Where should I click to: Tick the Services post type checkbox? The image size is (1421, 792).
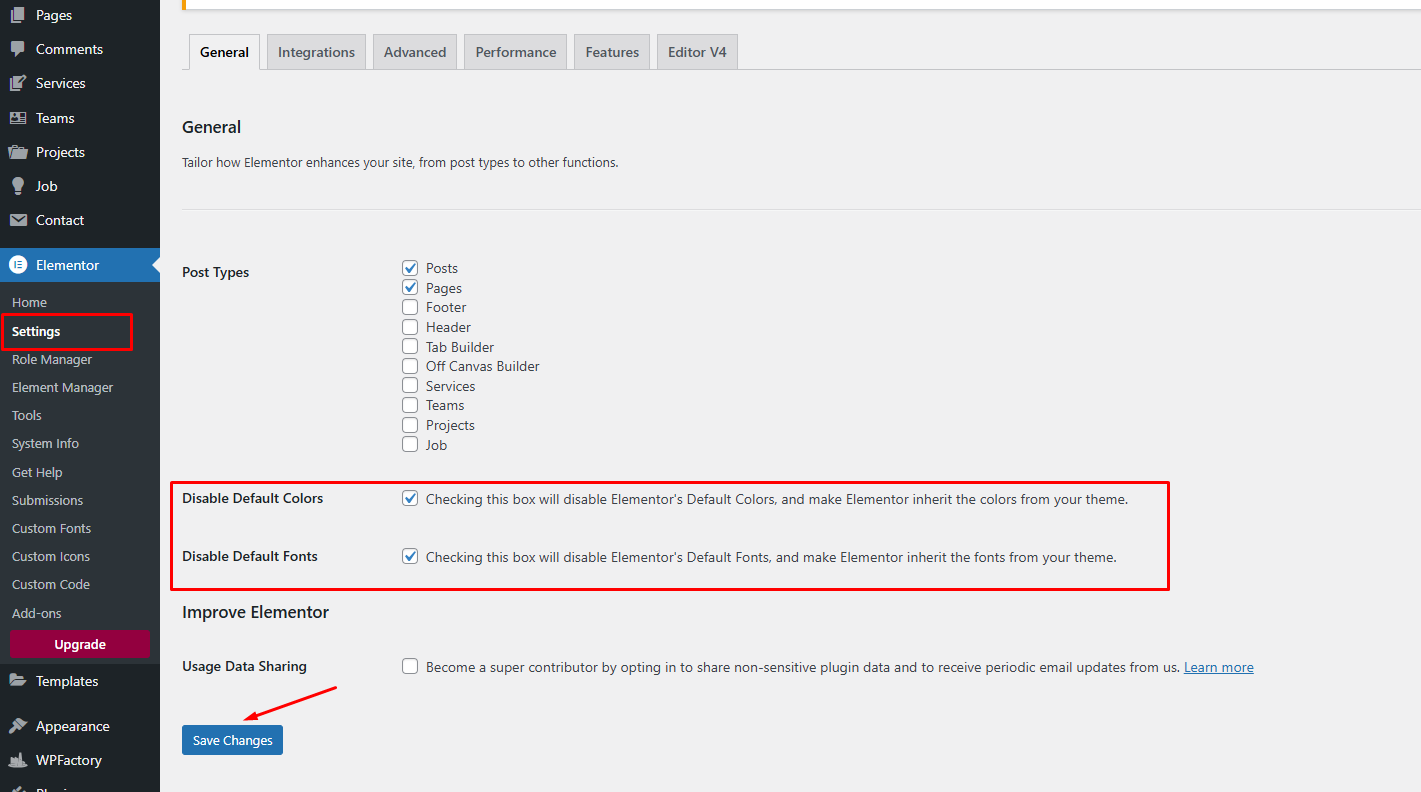[410, 386]
